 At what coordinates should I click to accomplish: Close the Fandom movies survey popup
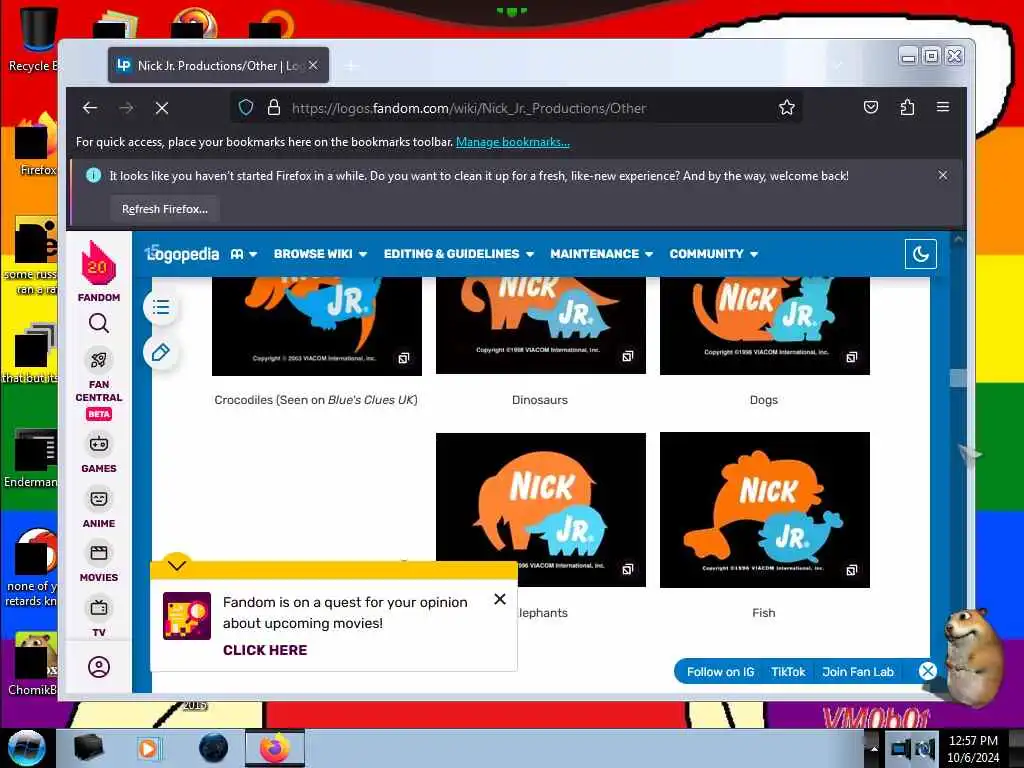coord(500,599)
